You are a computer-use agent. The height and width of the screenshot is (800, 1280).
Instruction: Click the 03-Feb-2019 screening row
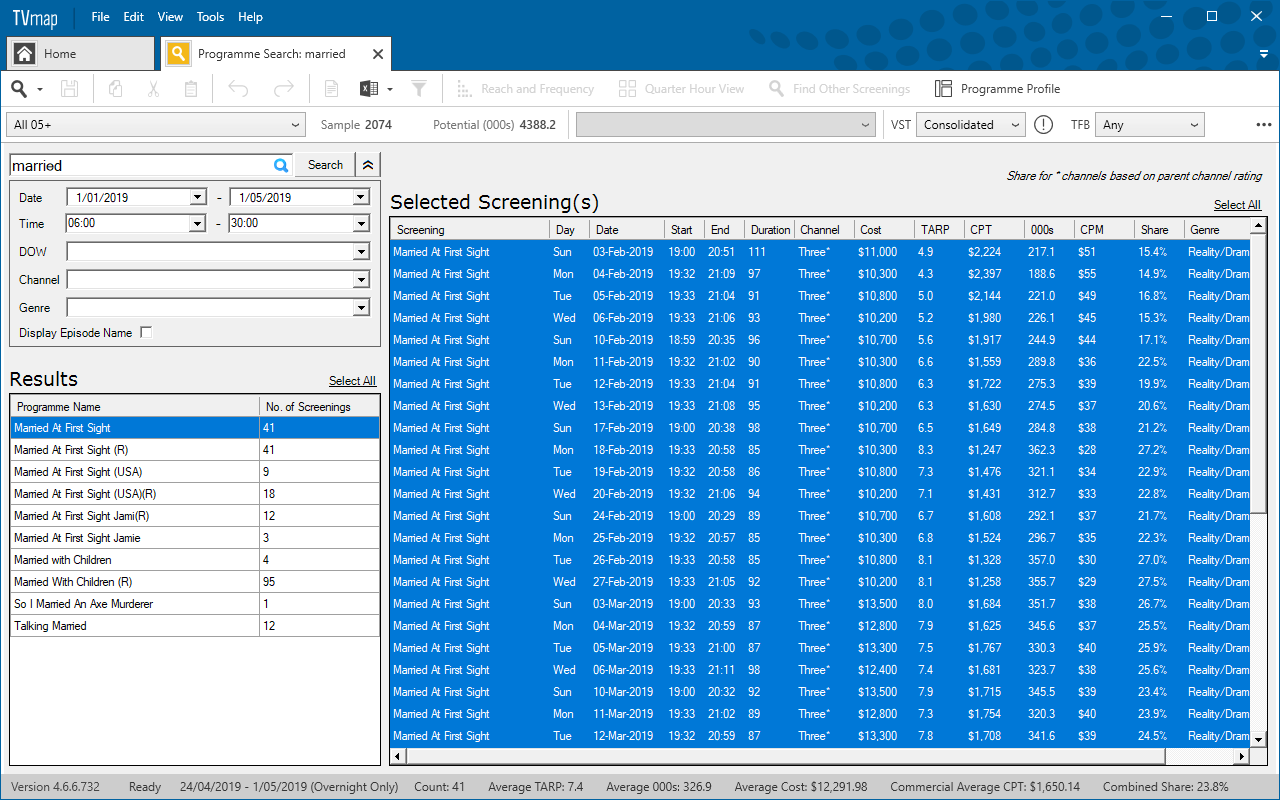(820, 252)
